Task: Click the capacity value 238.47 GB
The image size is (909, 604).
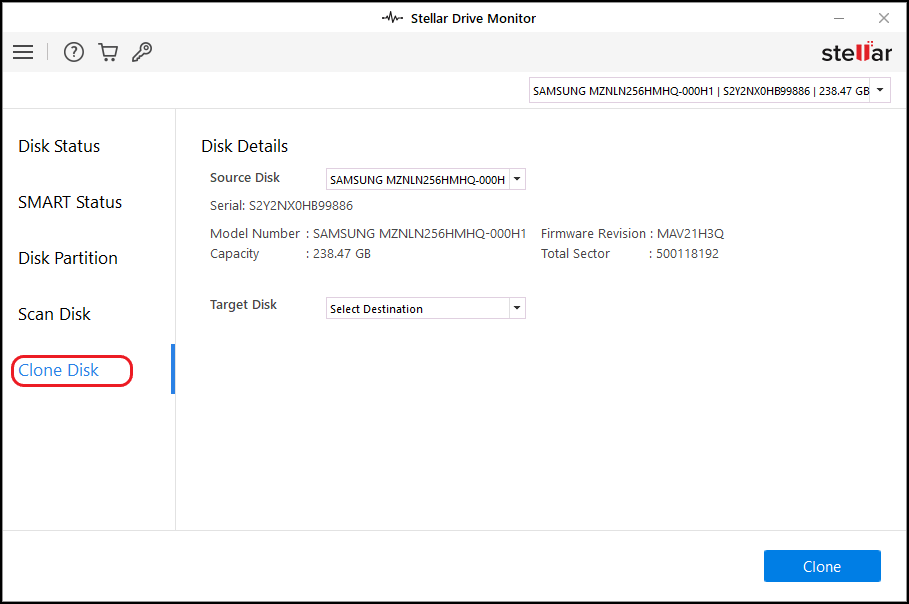Action: (342, 254)
